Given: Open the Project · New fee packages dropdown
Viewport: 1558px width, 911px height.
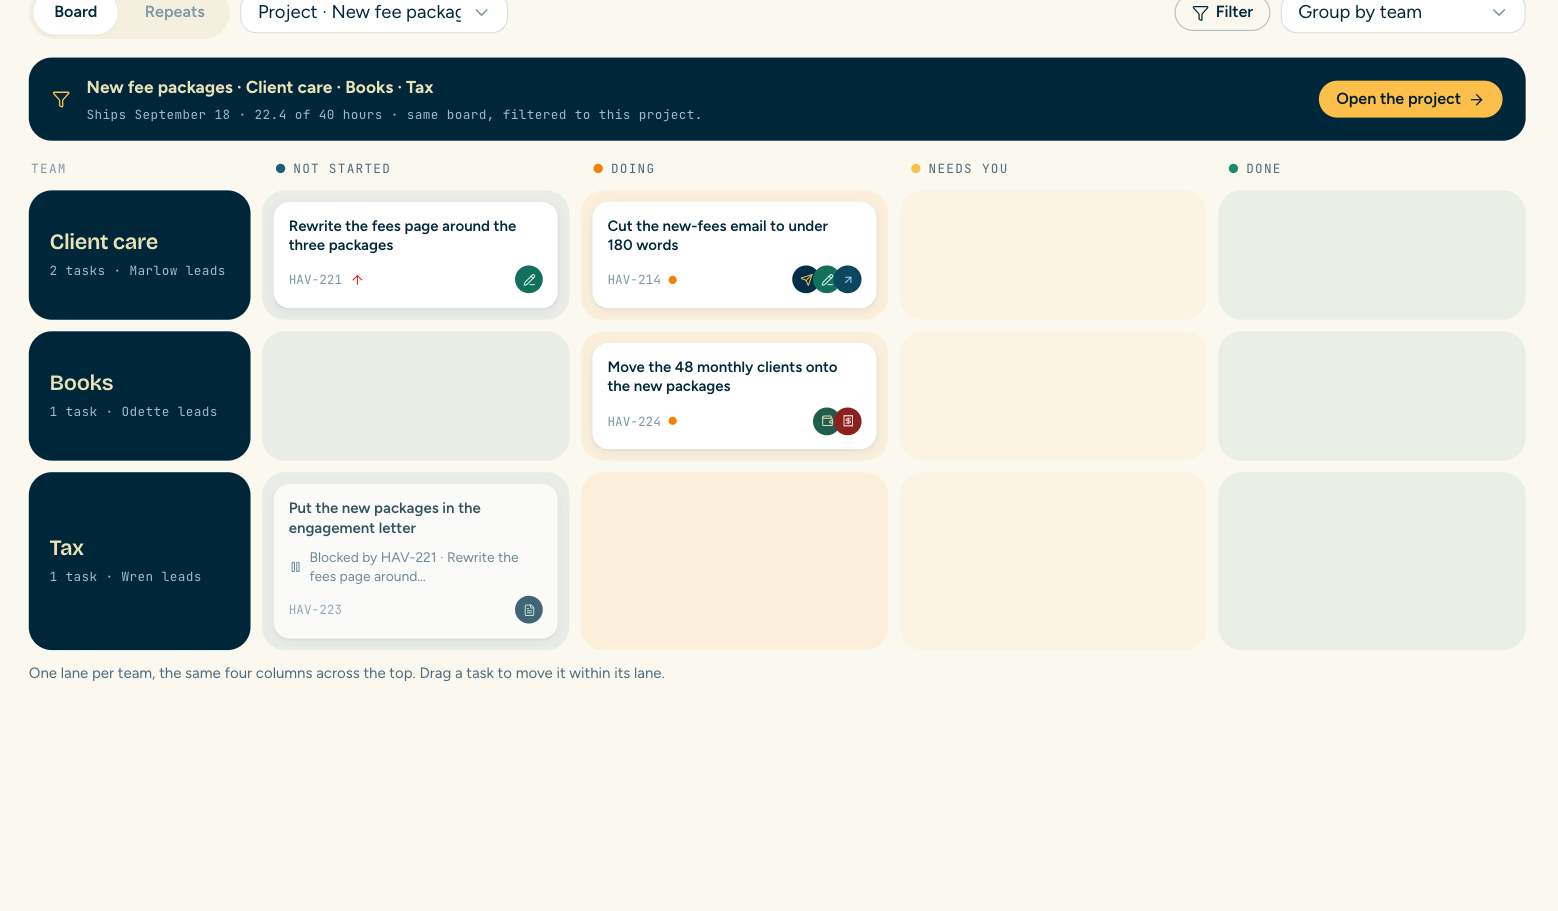Looking at the screenshot, I should tap(374, 13).
